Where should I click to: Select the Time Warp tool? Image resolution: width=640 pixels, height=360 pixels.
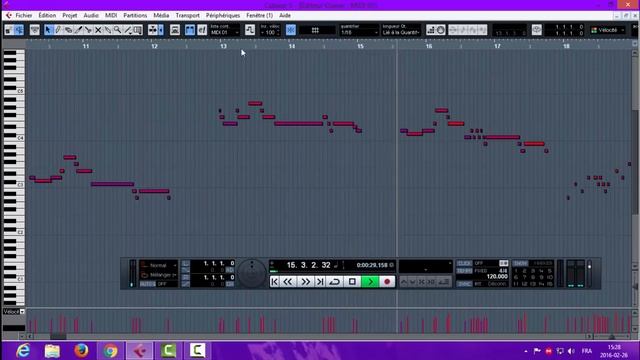click(x=138, y=30)
